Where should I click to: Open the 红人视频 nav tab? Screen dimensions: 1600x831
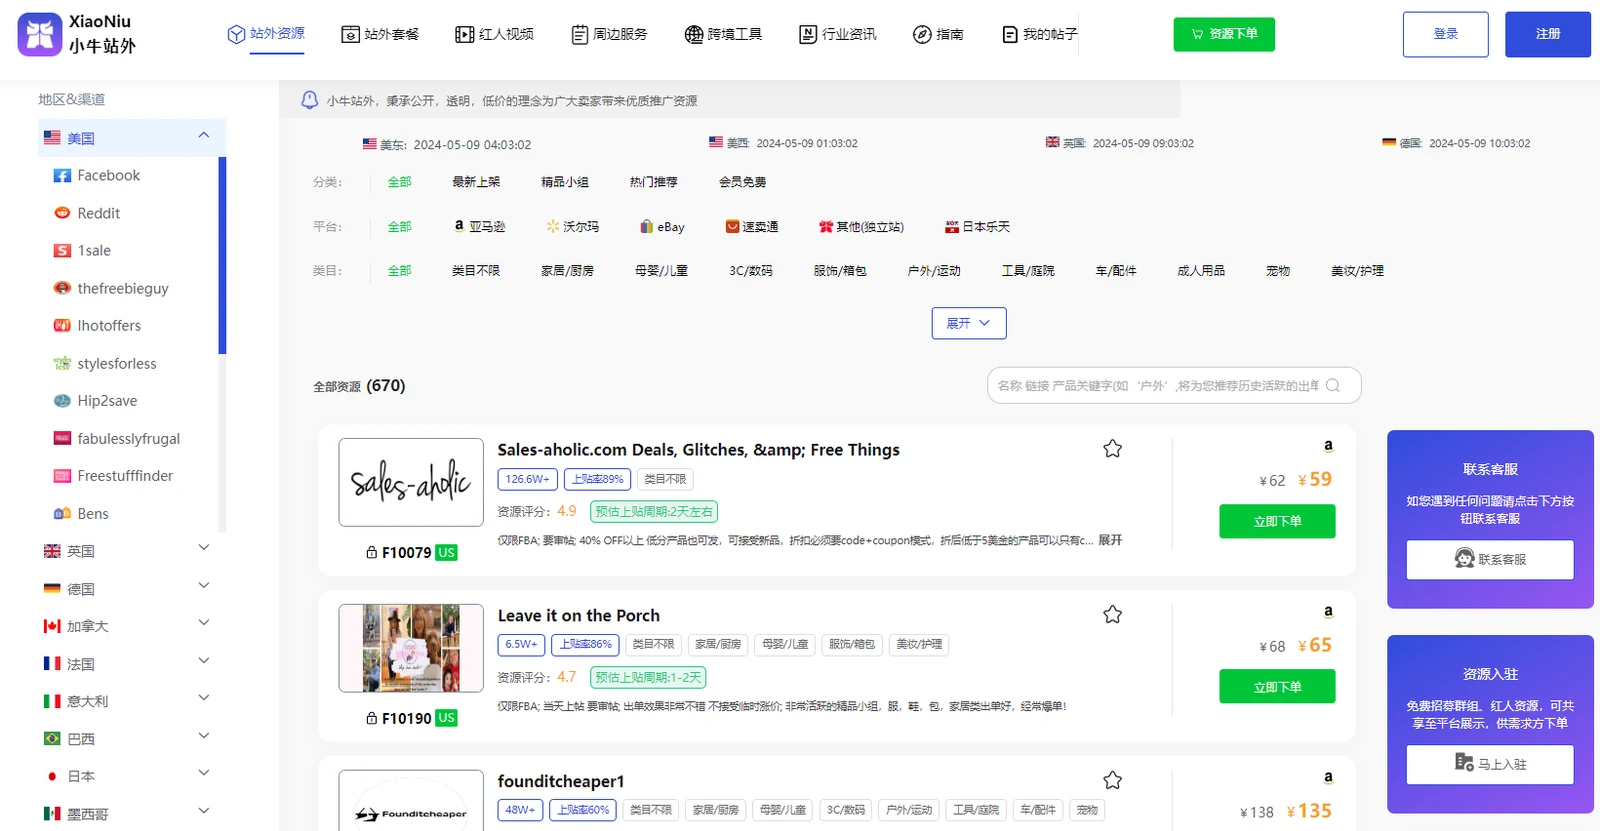click(494, 34)
